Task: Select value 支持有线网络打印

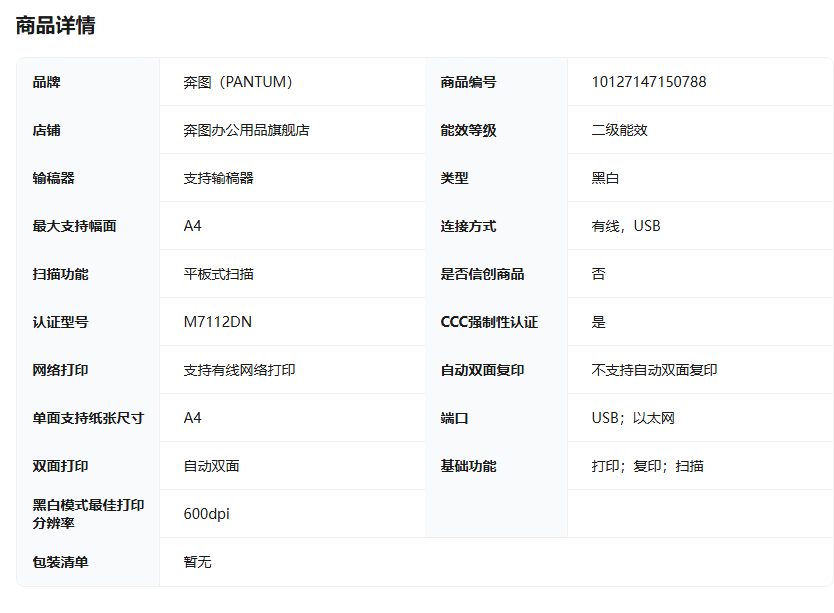Action: pos(239,370)
